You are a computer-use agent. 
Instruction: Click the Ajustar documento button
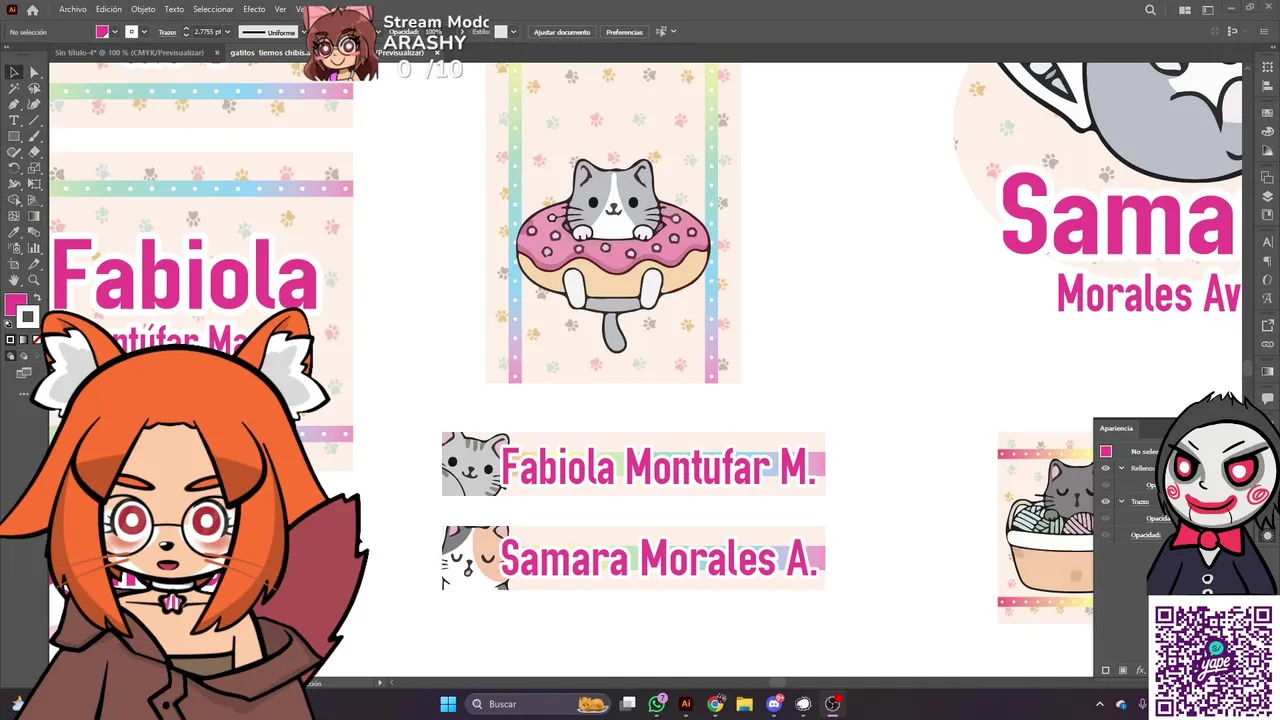click(562, 32)
